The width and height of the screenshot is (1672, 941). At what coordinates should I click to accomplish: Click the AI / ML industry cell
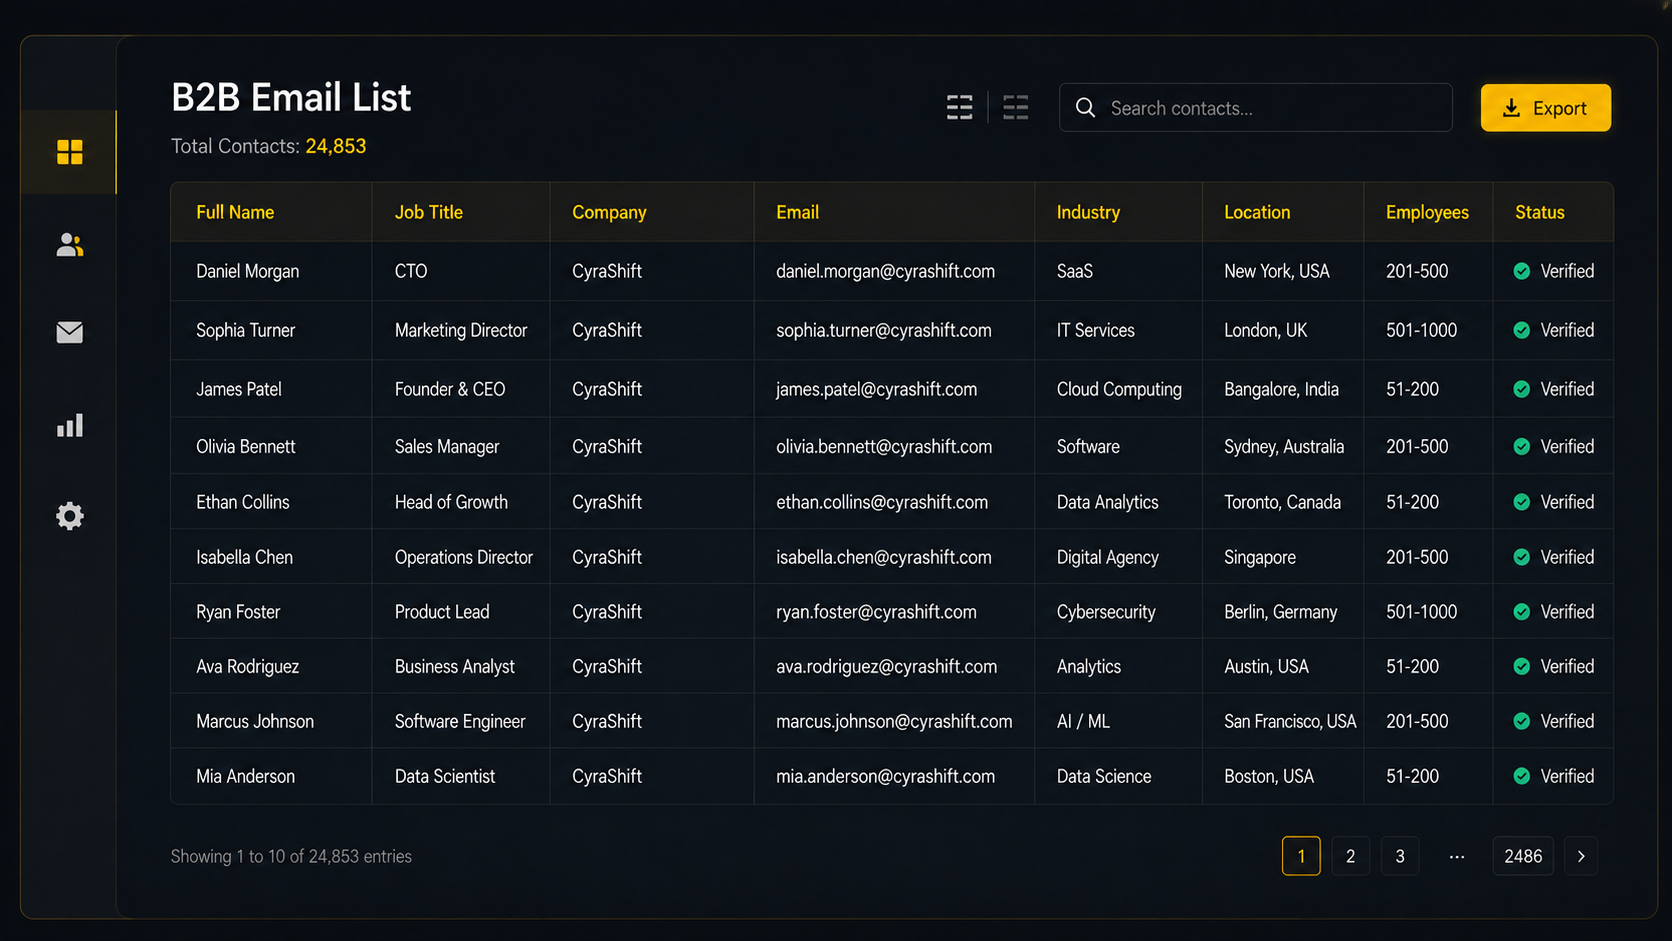pyautogui.click(x=1083, y=721)
